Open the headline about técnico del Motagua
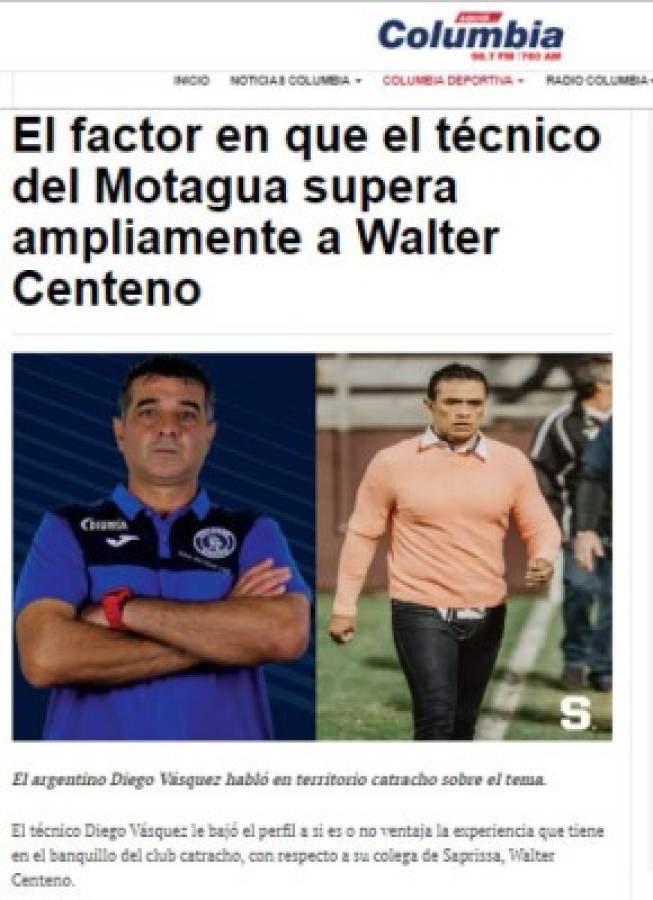 (307, 211)
